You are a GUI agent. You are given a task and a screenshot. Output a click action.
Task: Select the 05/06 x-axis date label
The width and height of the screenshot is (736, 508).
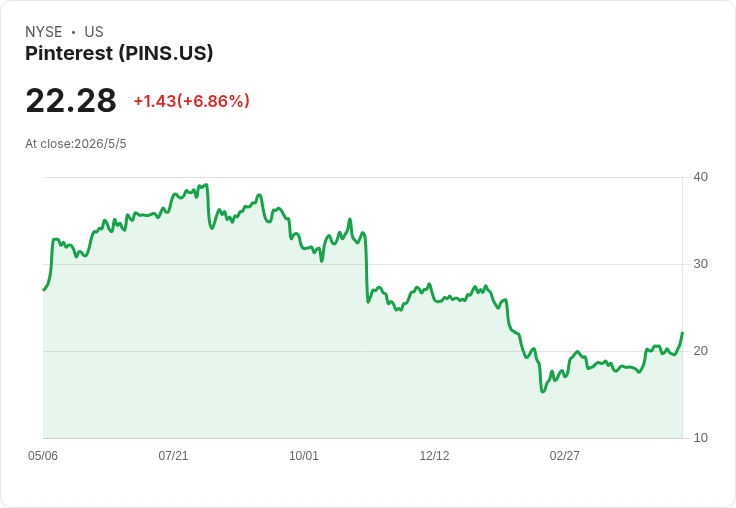(43, 455)
